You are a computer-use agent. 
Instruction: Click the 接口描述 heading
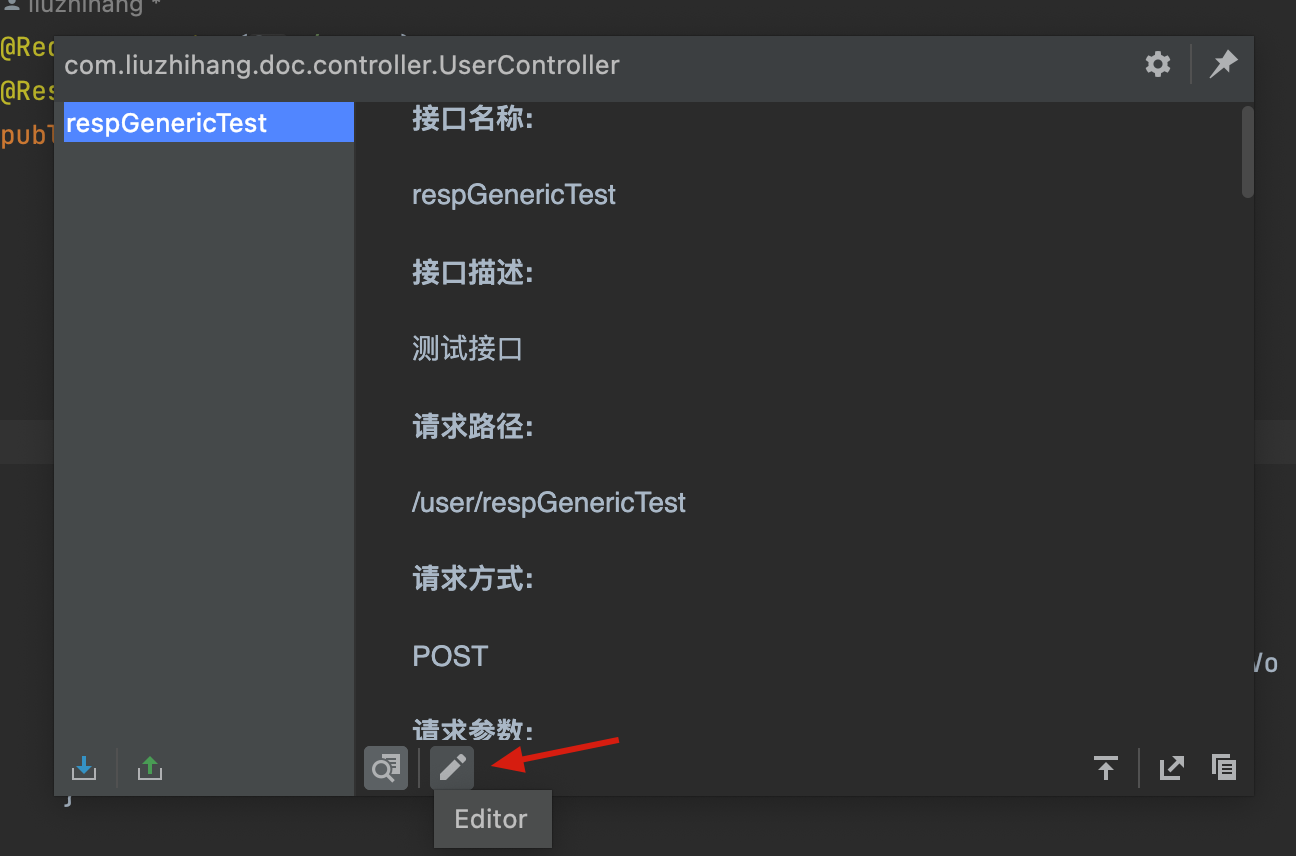[x=473, y=272]
